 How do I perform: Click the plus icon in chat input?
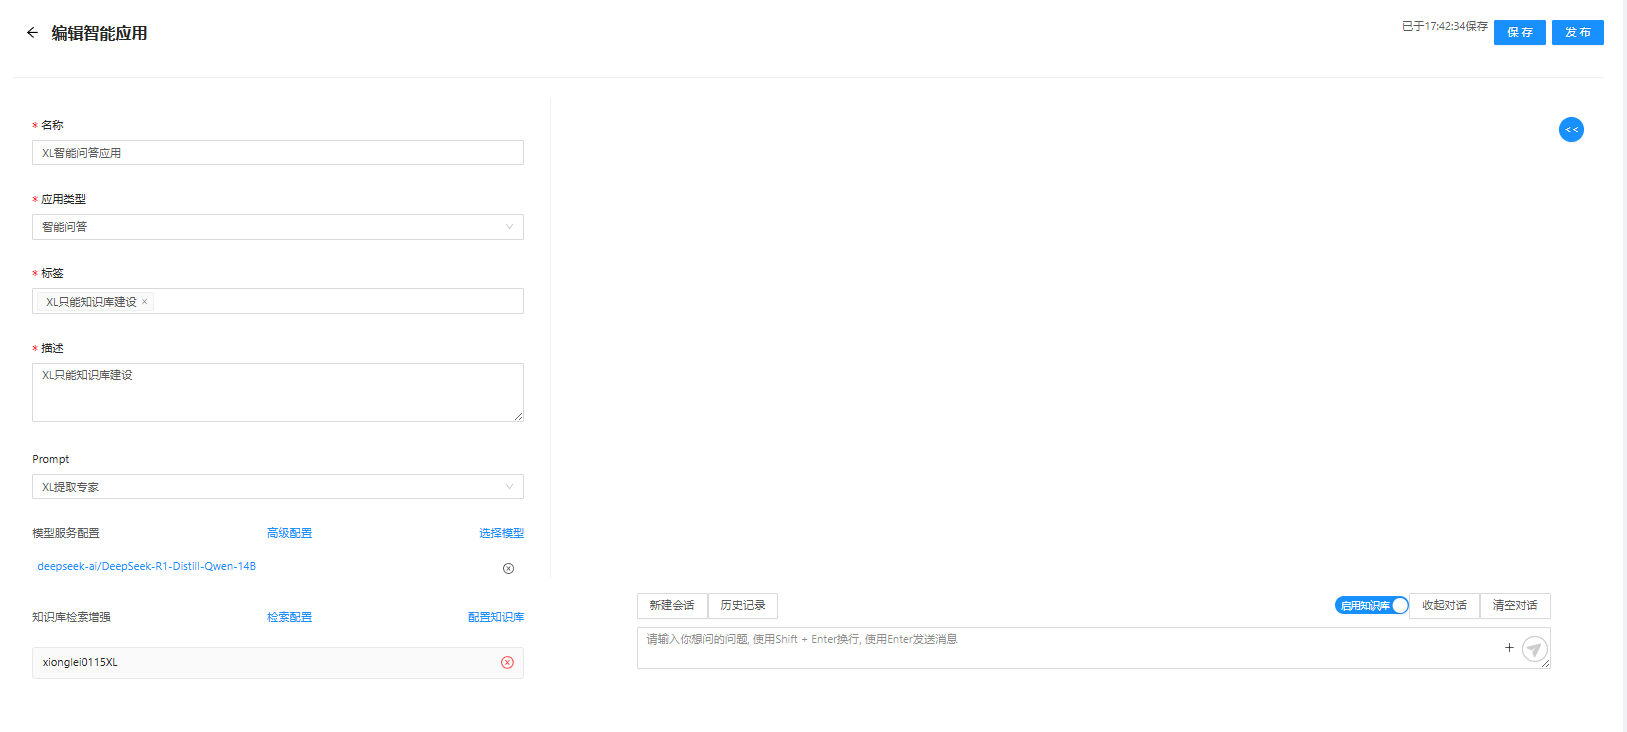point(1509,648)
